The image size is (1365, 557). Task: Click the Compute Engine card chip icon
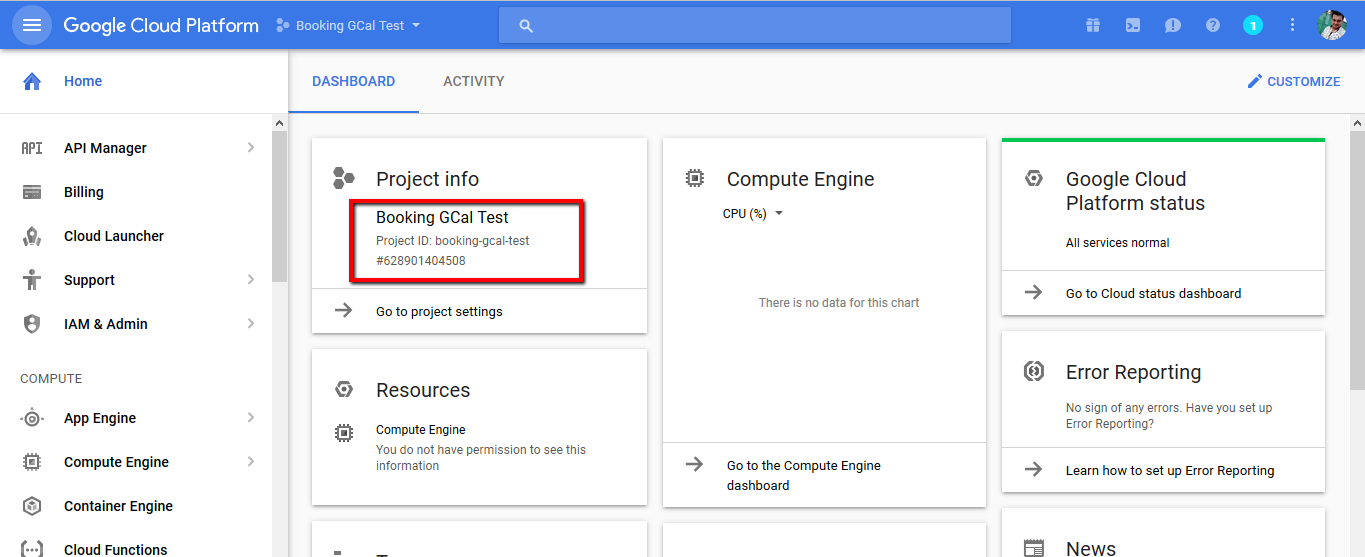[694, 179]
